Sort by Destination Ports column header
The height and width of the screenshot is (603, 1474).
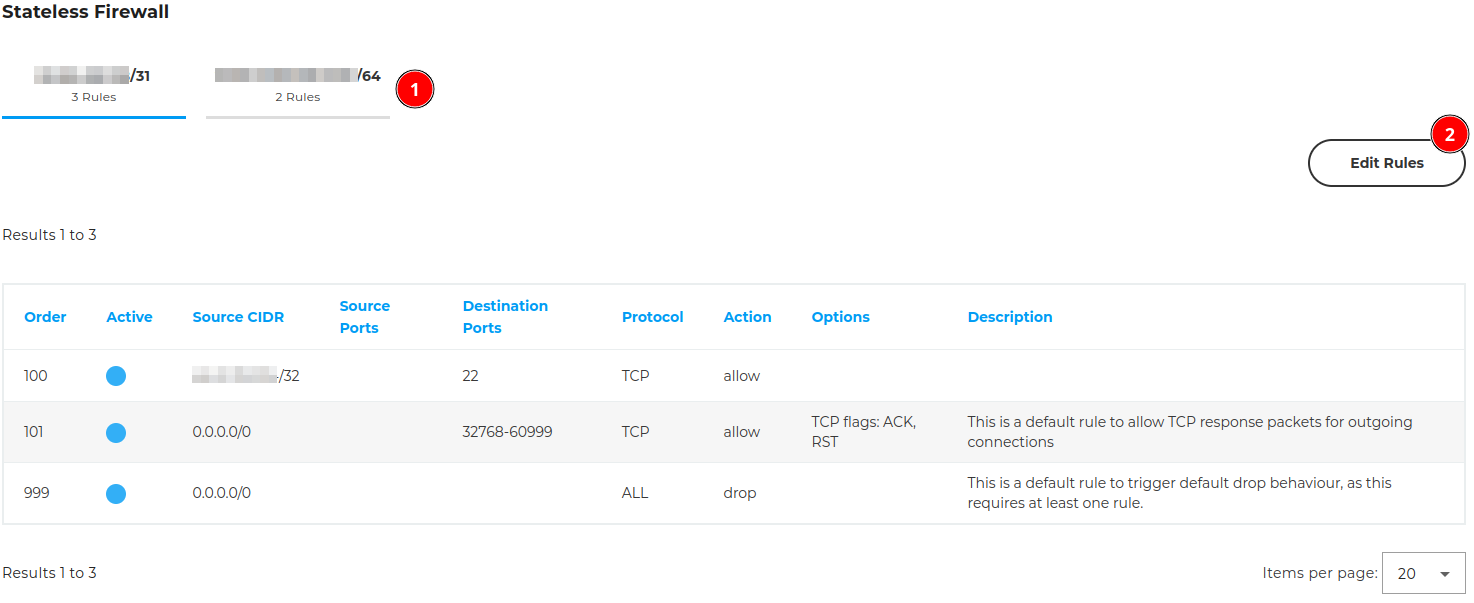pos(505,317)
